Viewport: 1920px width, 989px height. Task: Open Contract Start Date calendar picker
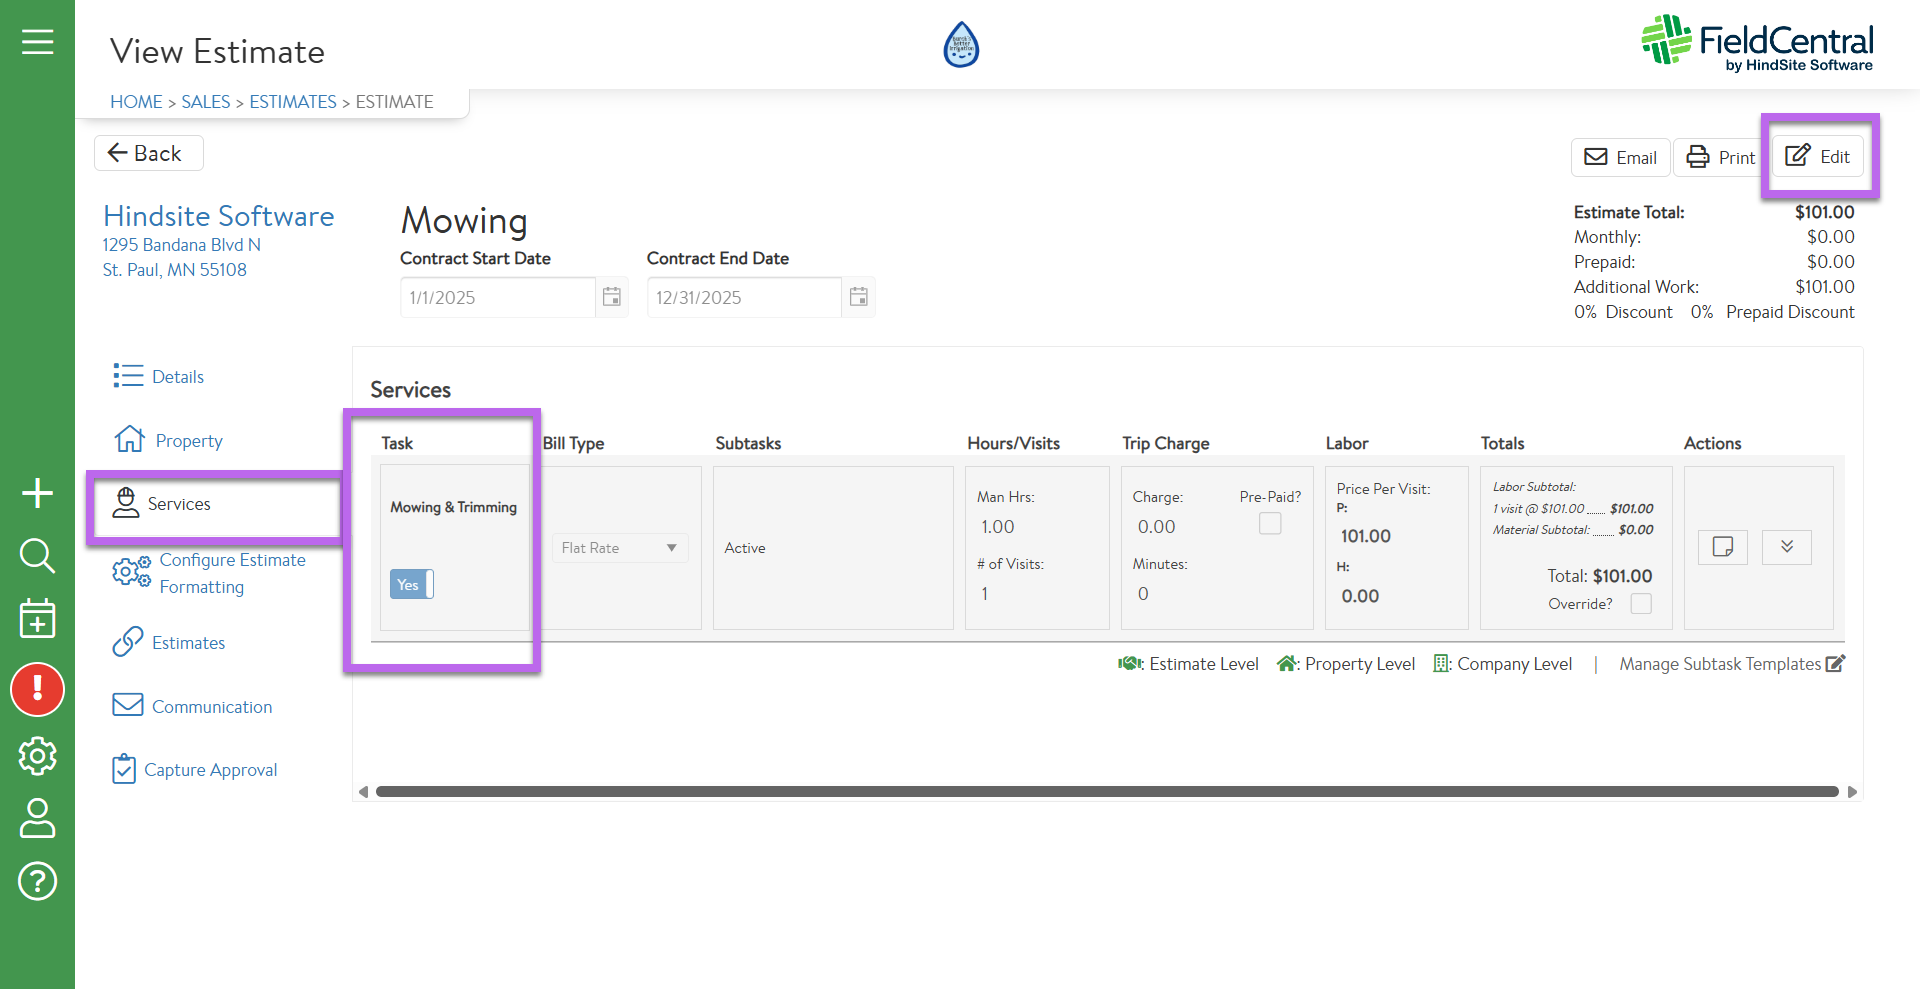click(611, 297)
